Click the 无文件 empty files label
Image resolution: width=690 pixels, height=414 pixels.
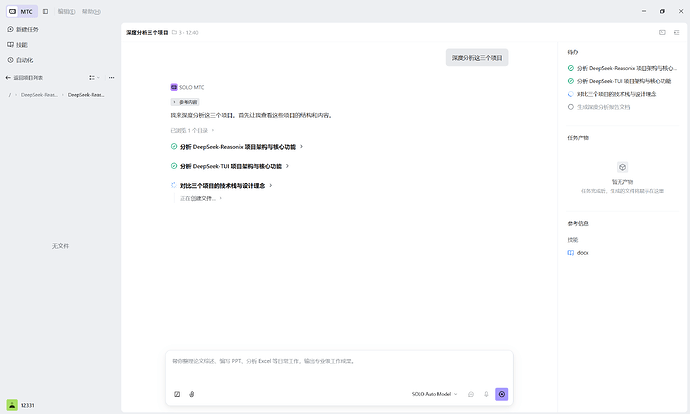click(60, 246)
